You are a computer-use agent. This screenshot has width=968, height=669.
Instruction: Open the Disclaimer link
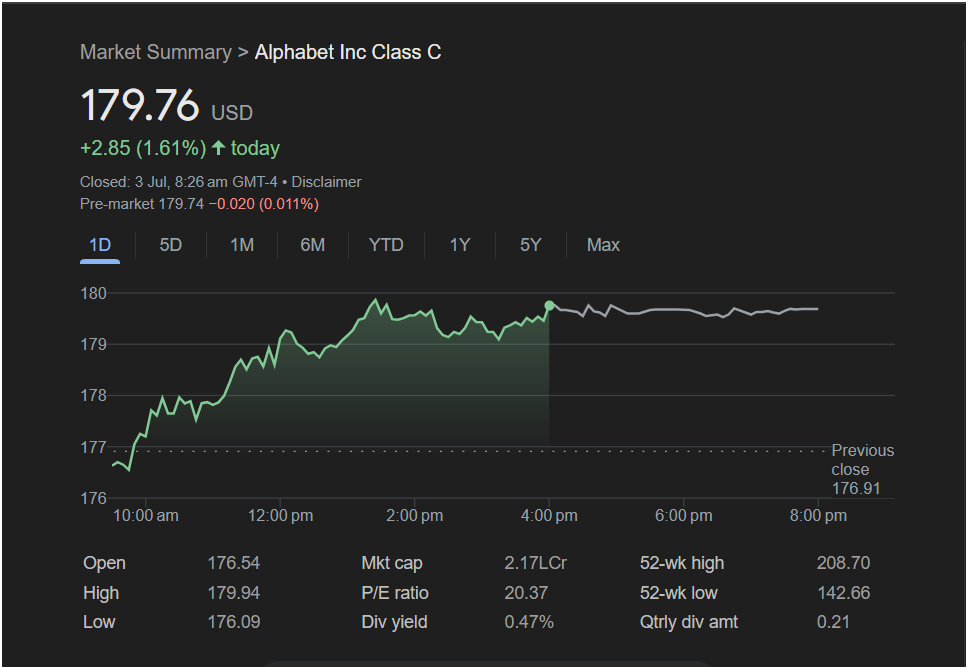coord(326,182)
